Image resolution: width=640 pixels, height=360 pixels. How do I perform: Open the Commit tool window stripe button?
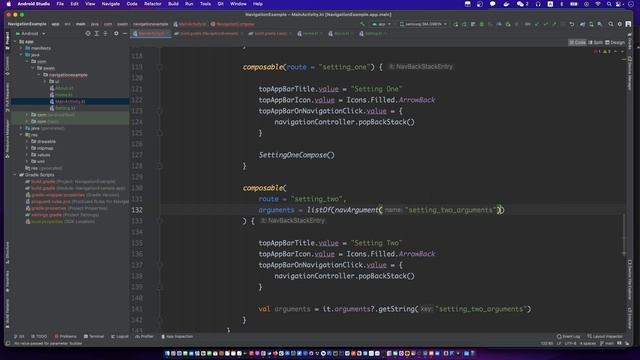click(7, 66)
